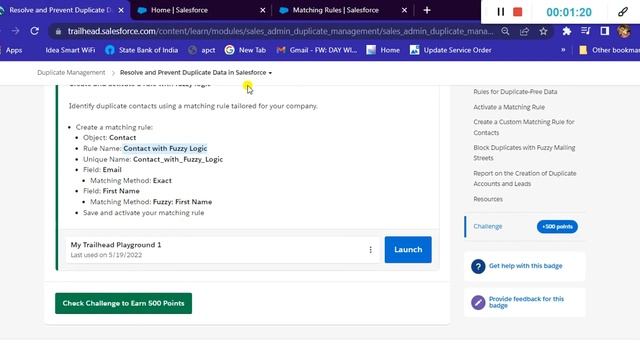Go forward in browser history
640x360 pixels.
coord(15,31)
